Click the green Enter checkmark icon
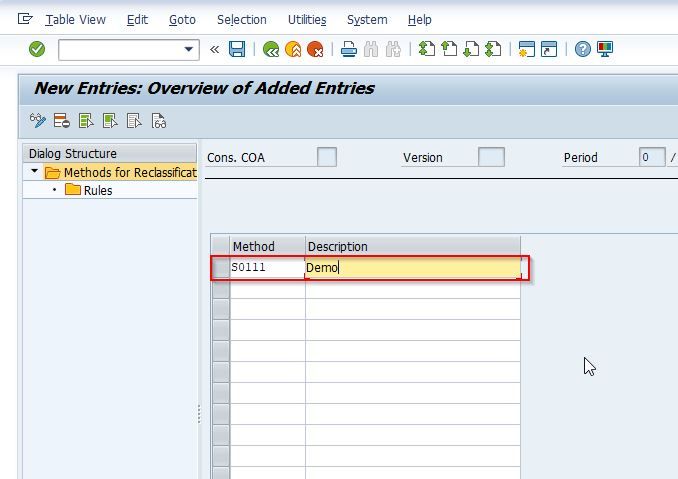 (x=37, y=49)
